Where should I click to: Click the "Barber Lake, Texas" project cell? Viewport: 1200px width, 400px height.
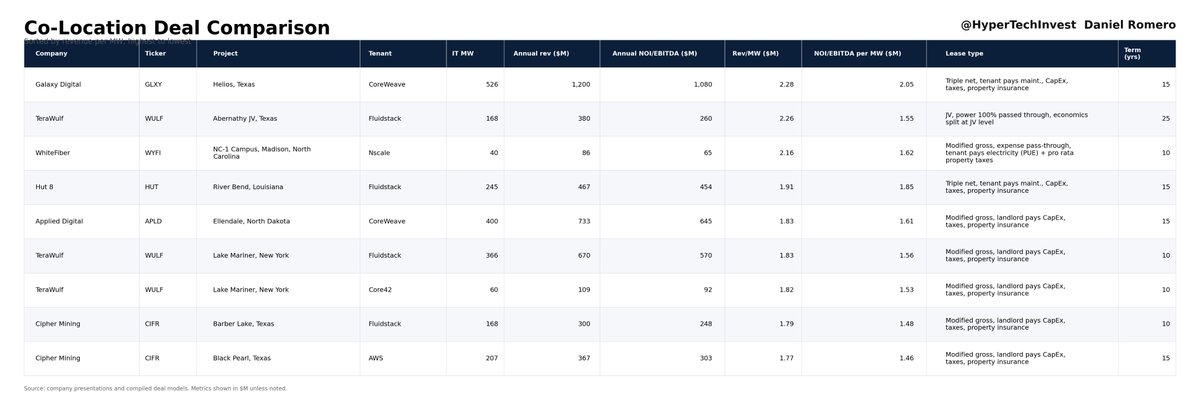[244, 324]
